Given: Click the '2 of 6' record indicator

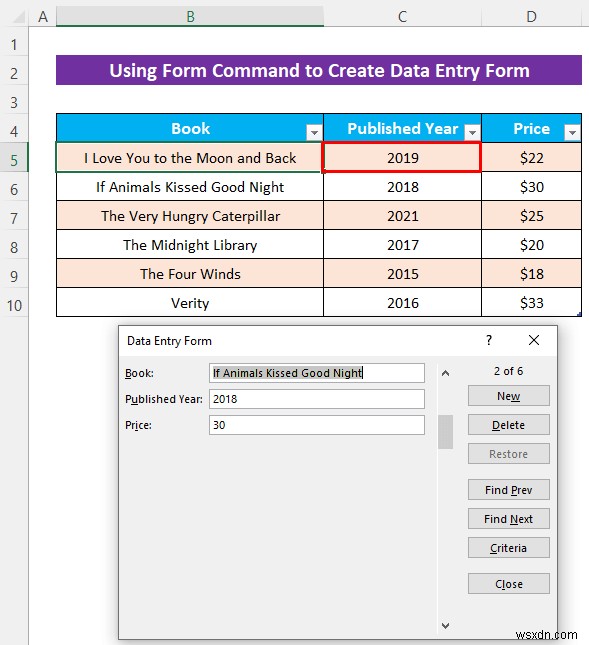Looking at the screenshot, I should [x=508, y=371].
